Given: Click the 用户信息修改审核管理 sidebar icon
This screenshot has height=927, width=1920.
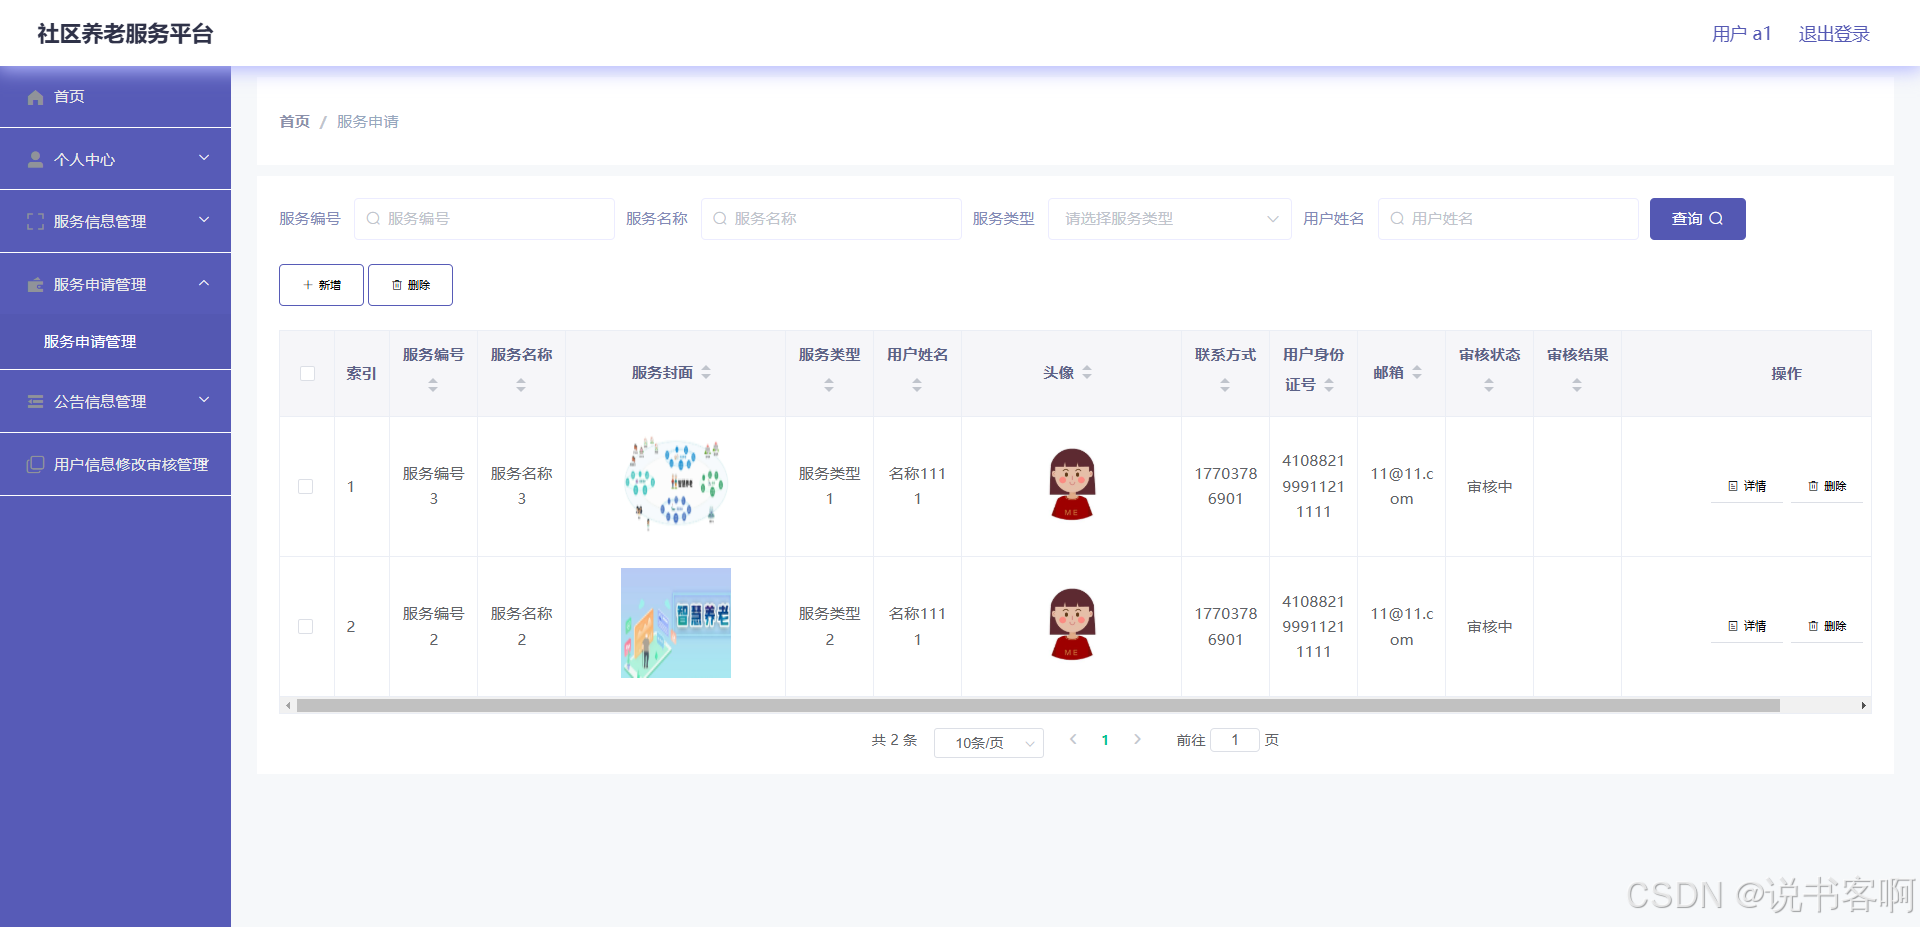Looking at the screenshot, I should 36,463.
